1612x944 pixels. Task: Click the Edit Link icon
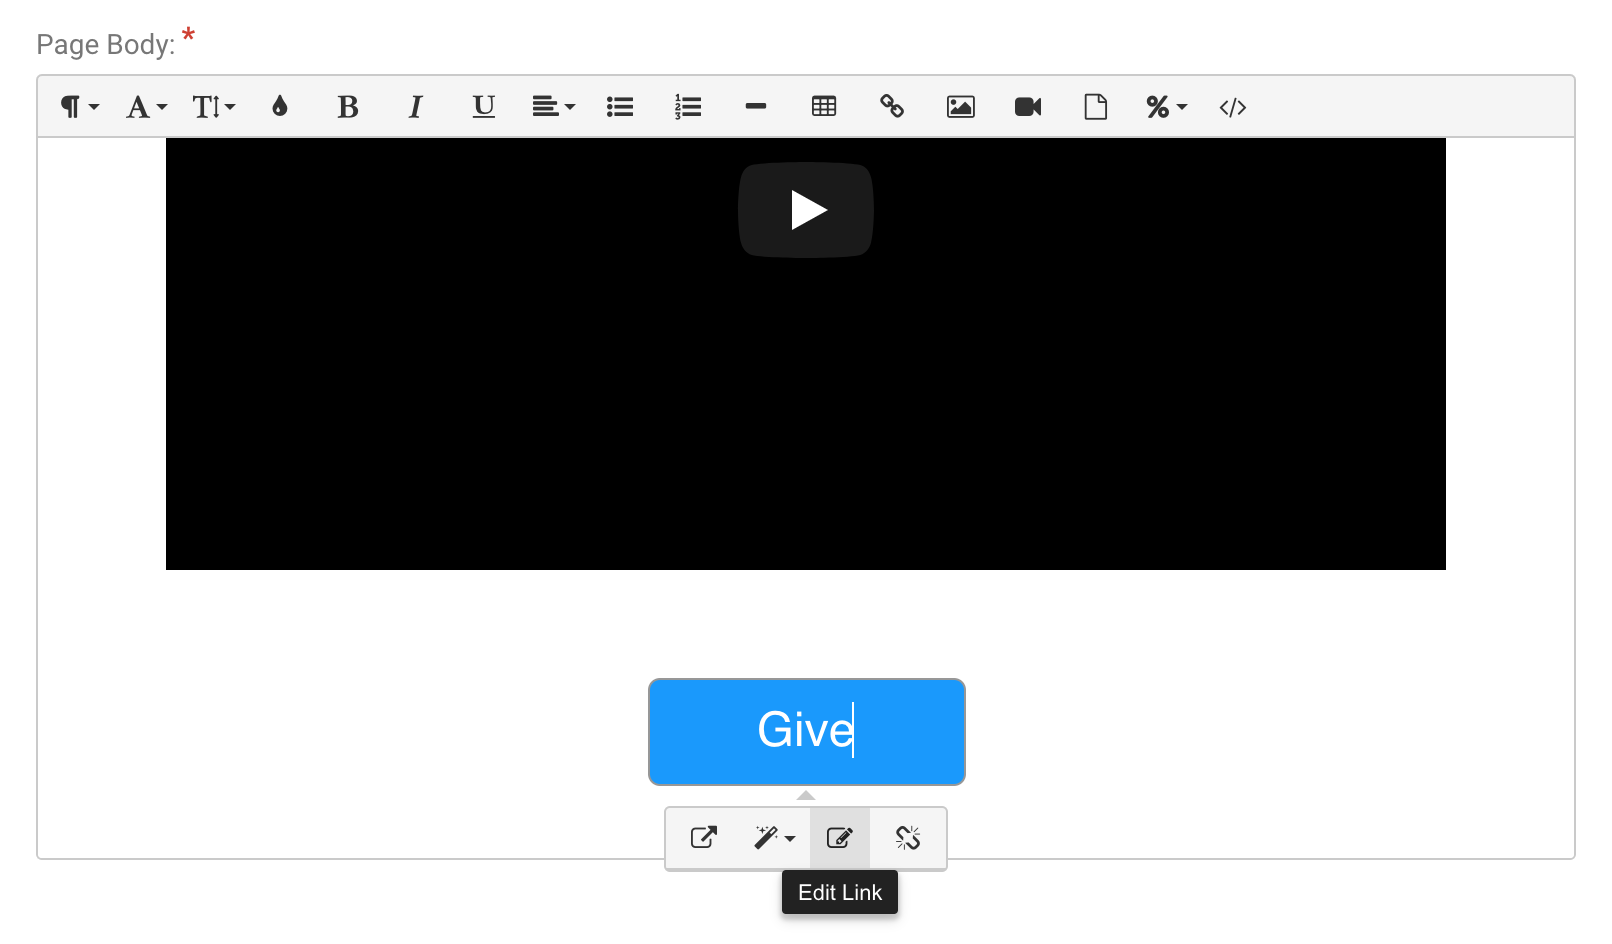pos(840,838)
